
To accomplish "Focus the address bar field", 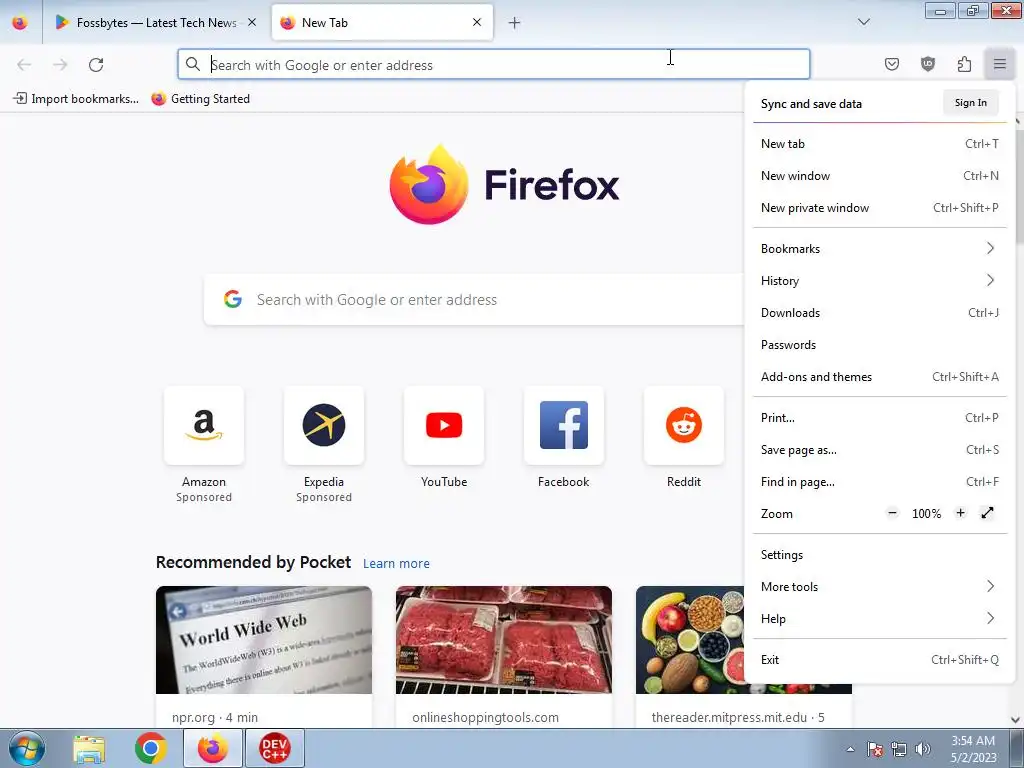I will (x=494, y=65).
